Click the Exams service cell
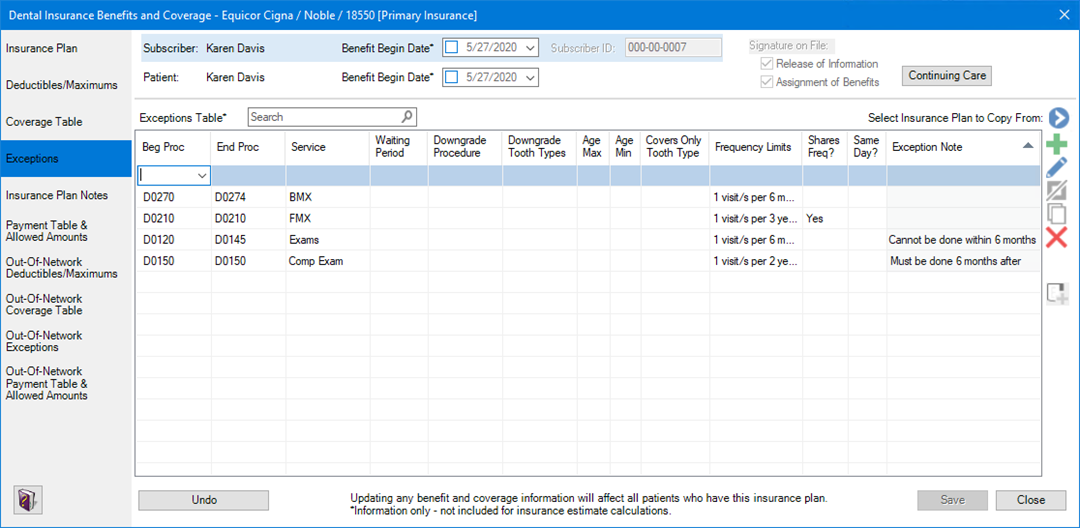 tap(328, 240)
